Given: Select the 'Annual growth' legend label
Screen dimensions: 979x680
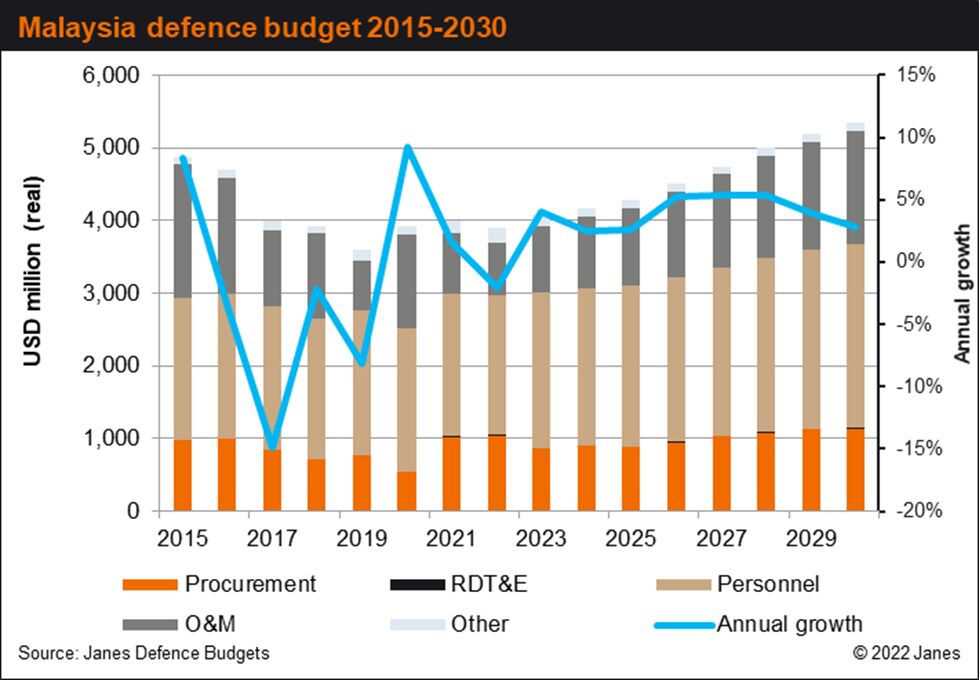Looking at the screenshot, I should click(x=789, y=624).
